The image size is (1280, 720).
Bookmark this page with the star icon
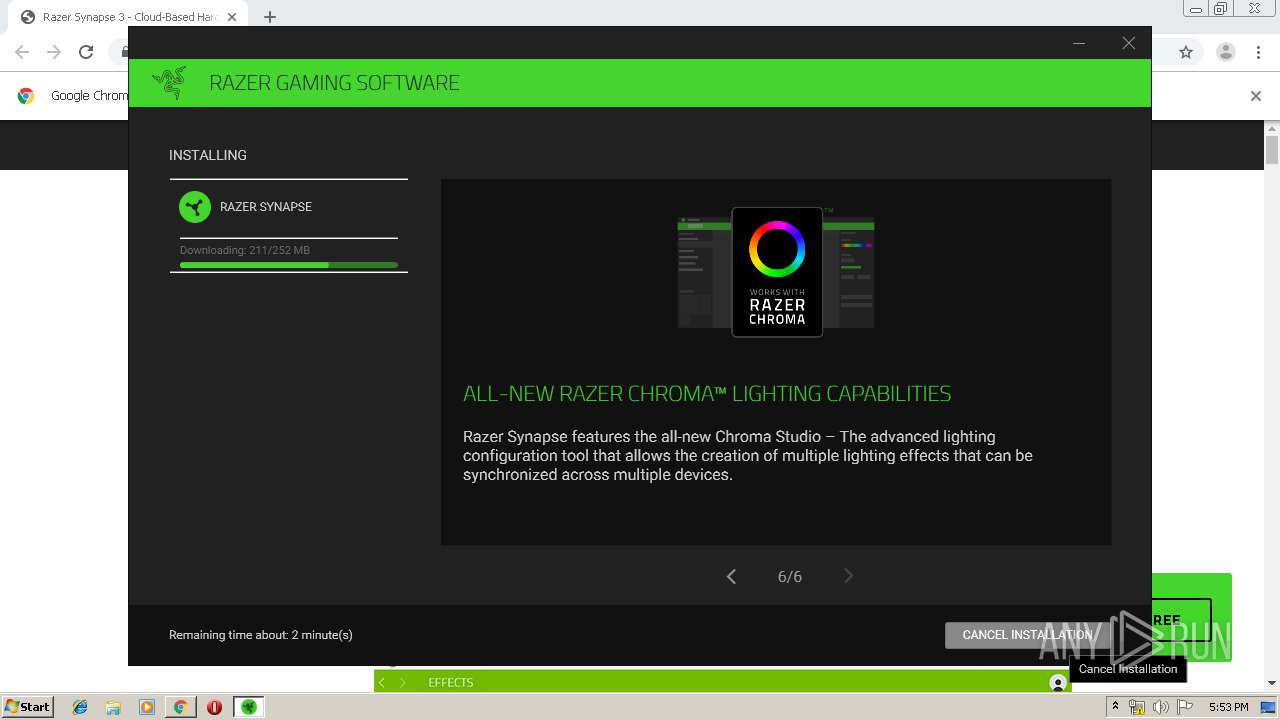coord(1186,52)
